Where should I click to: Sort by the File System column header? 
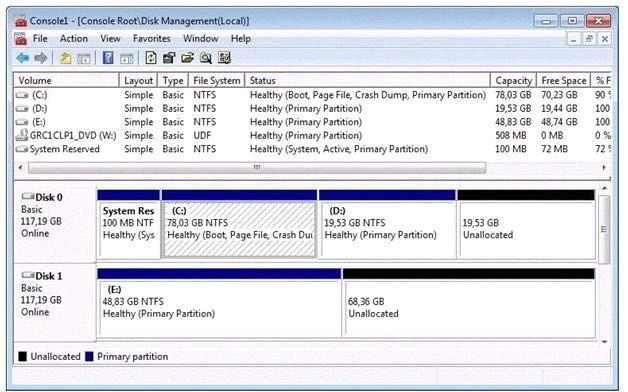217,80
